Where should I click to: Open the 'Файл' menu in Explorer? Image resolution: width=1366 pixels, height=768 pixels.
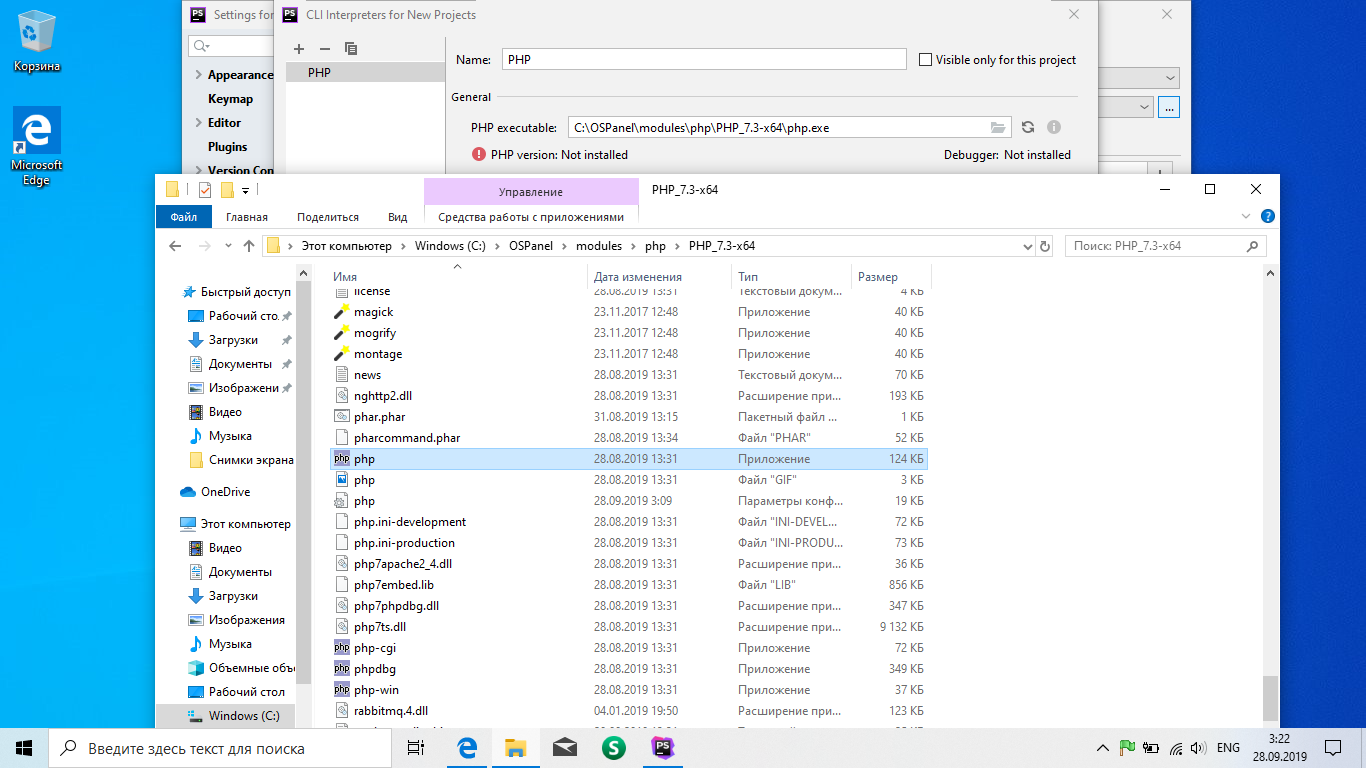point(183,216)
